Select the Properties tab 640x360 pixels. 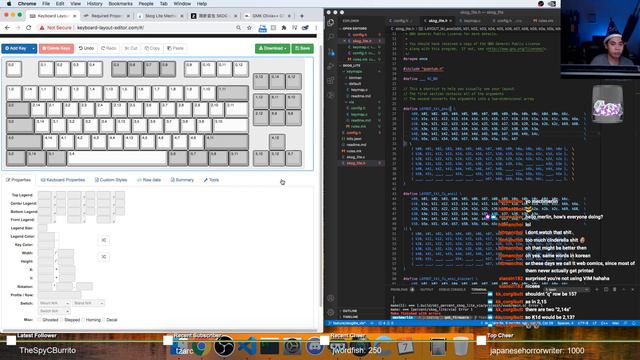pos(18,180)
